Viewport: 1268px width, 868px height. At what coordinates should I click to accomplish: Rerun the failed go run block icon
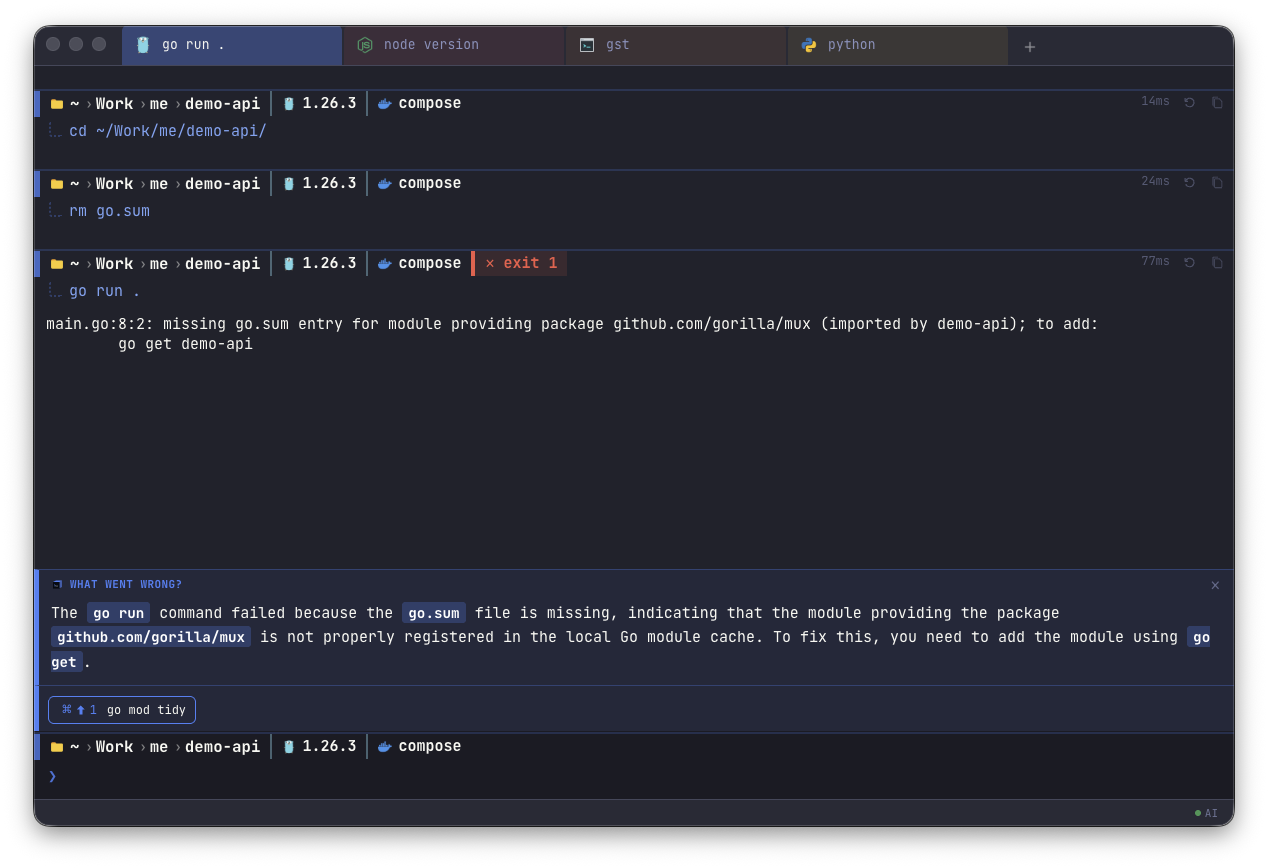pyautogui.click(x=1189, y=262)
